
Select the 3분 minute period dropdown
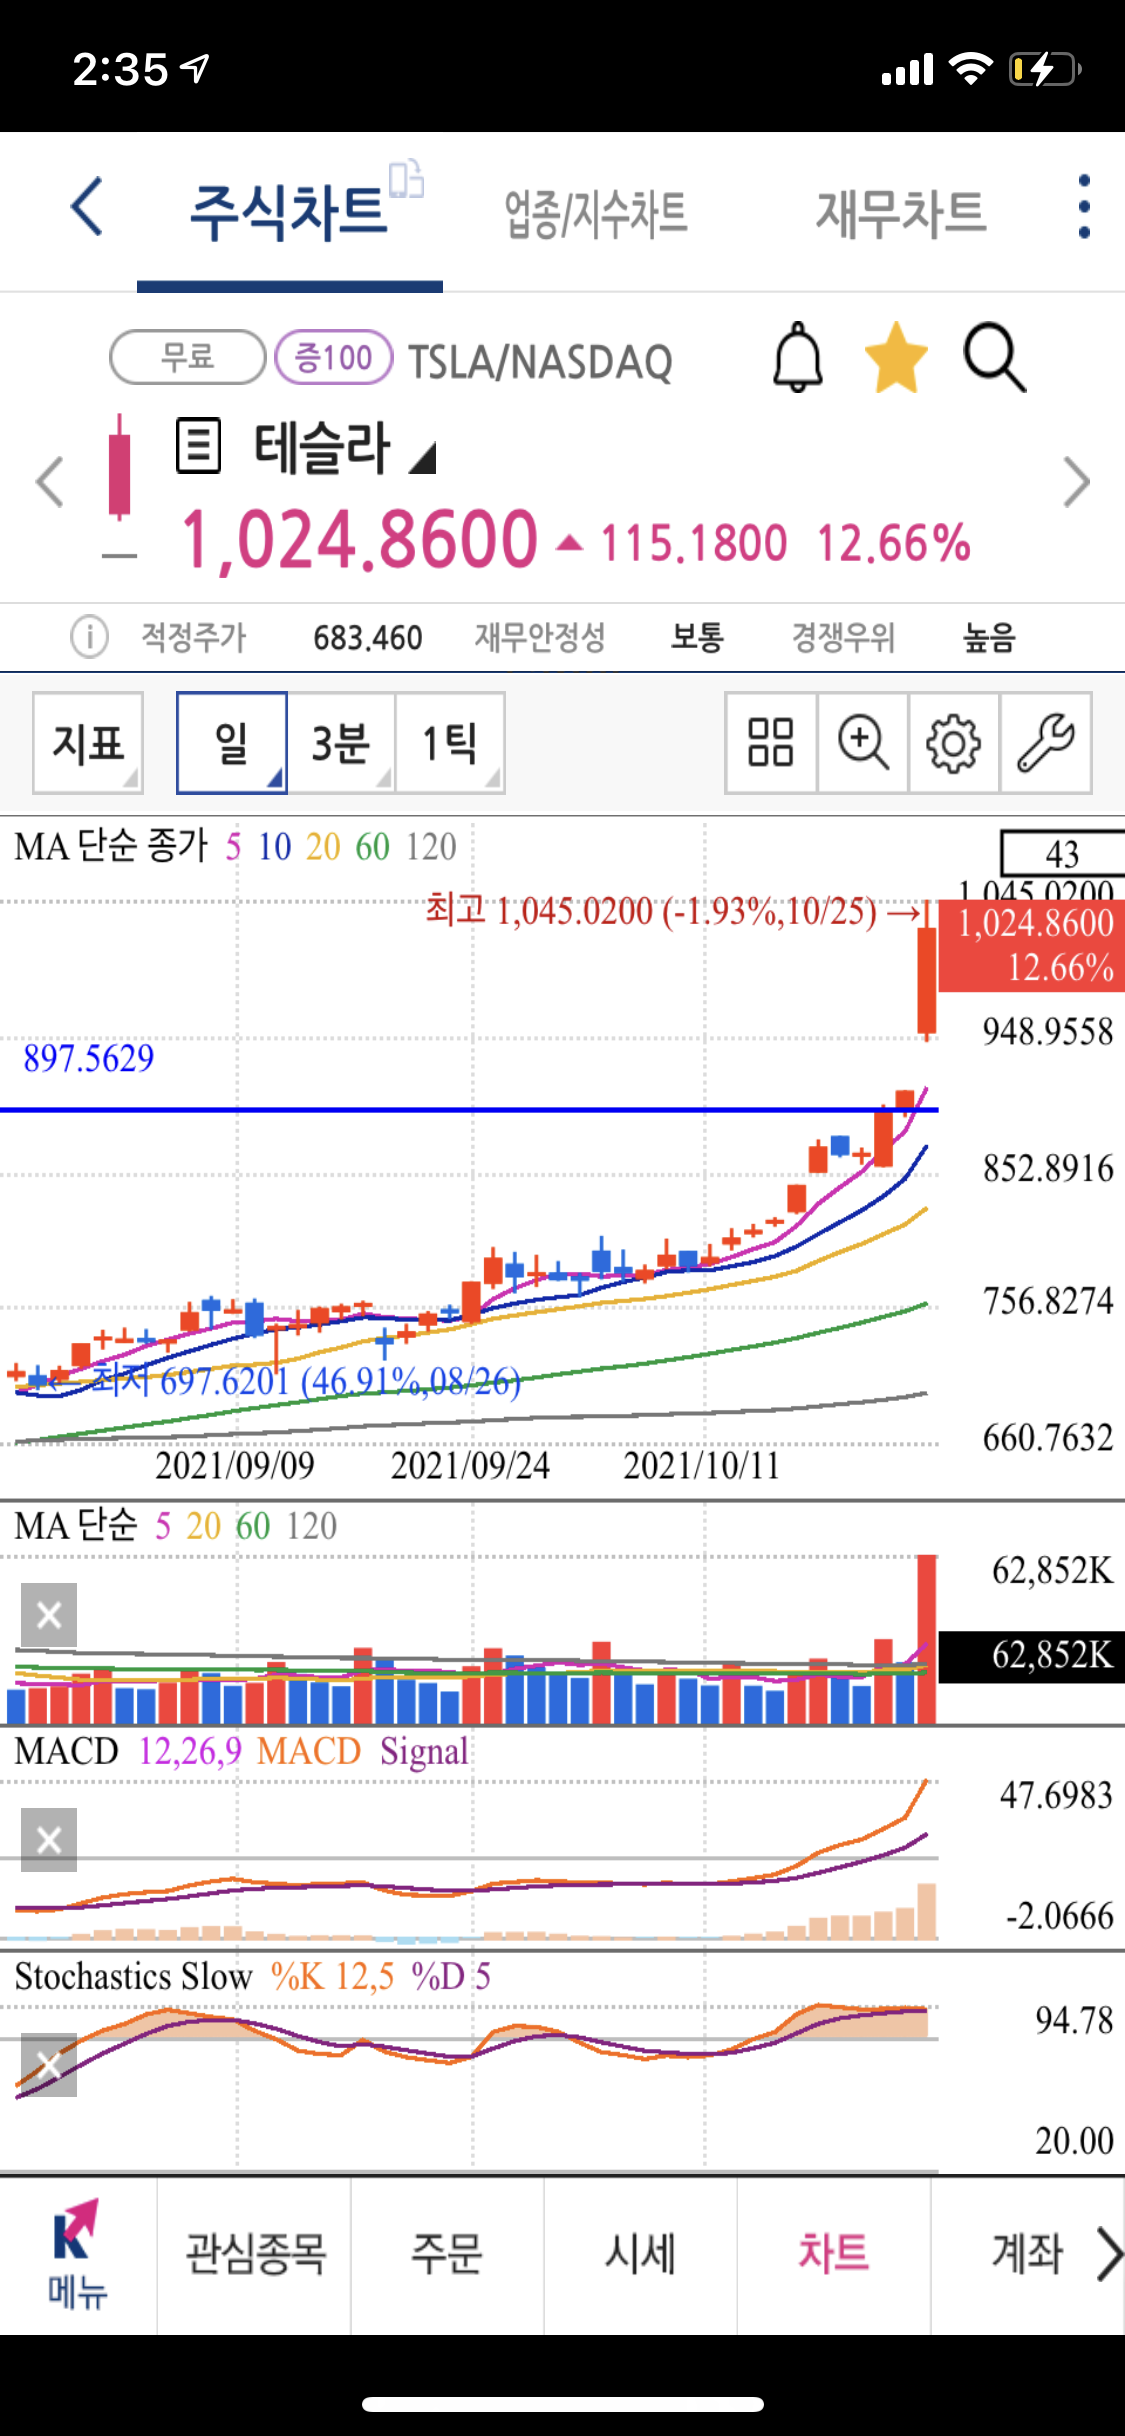tap(341, 743)
